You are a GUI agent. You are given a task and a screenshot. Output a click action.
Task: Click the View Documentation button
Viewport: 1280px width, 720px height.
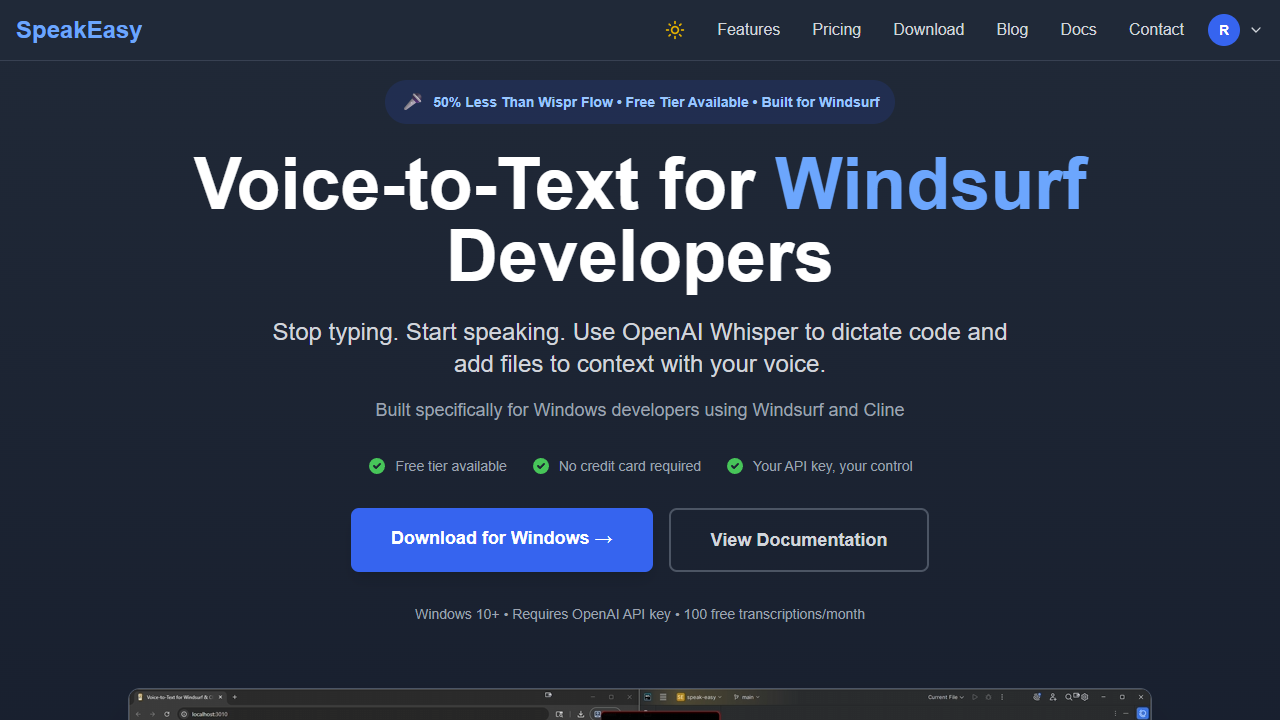coord(798,540)
